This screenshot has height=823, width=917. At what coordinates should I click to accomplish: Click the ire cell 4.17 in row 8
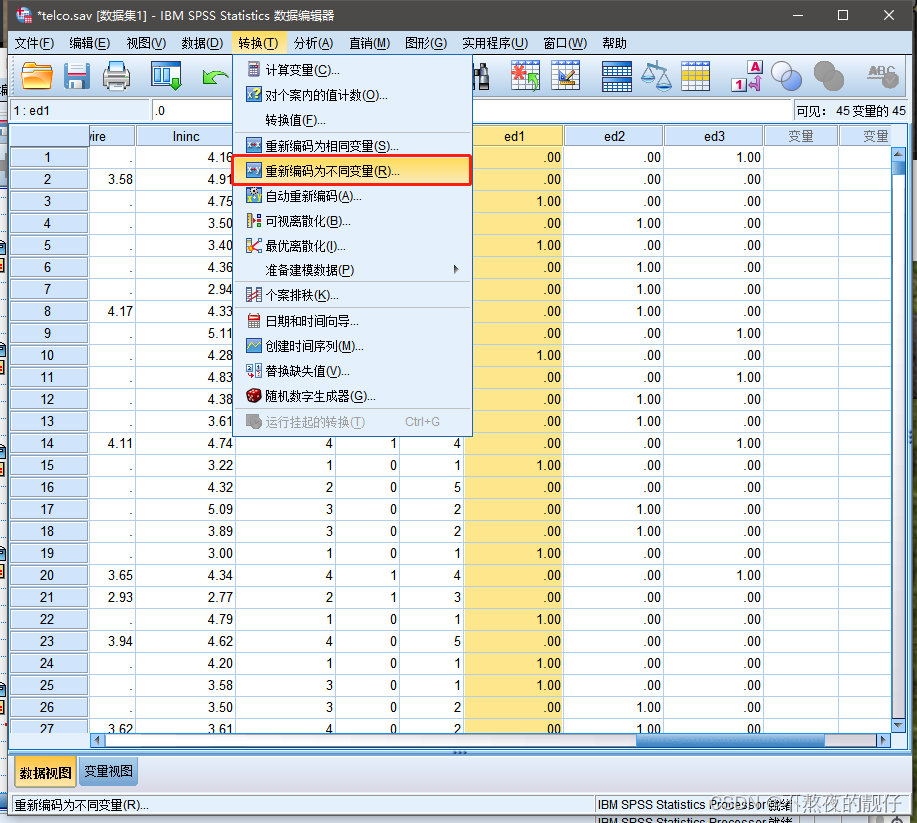coord(112,311)
